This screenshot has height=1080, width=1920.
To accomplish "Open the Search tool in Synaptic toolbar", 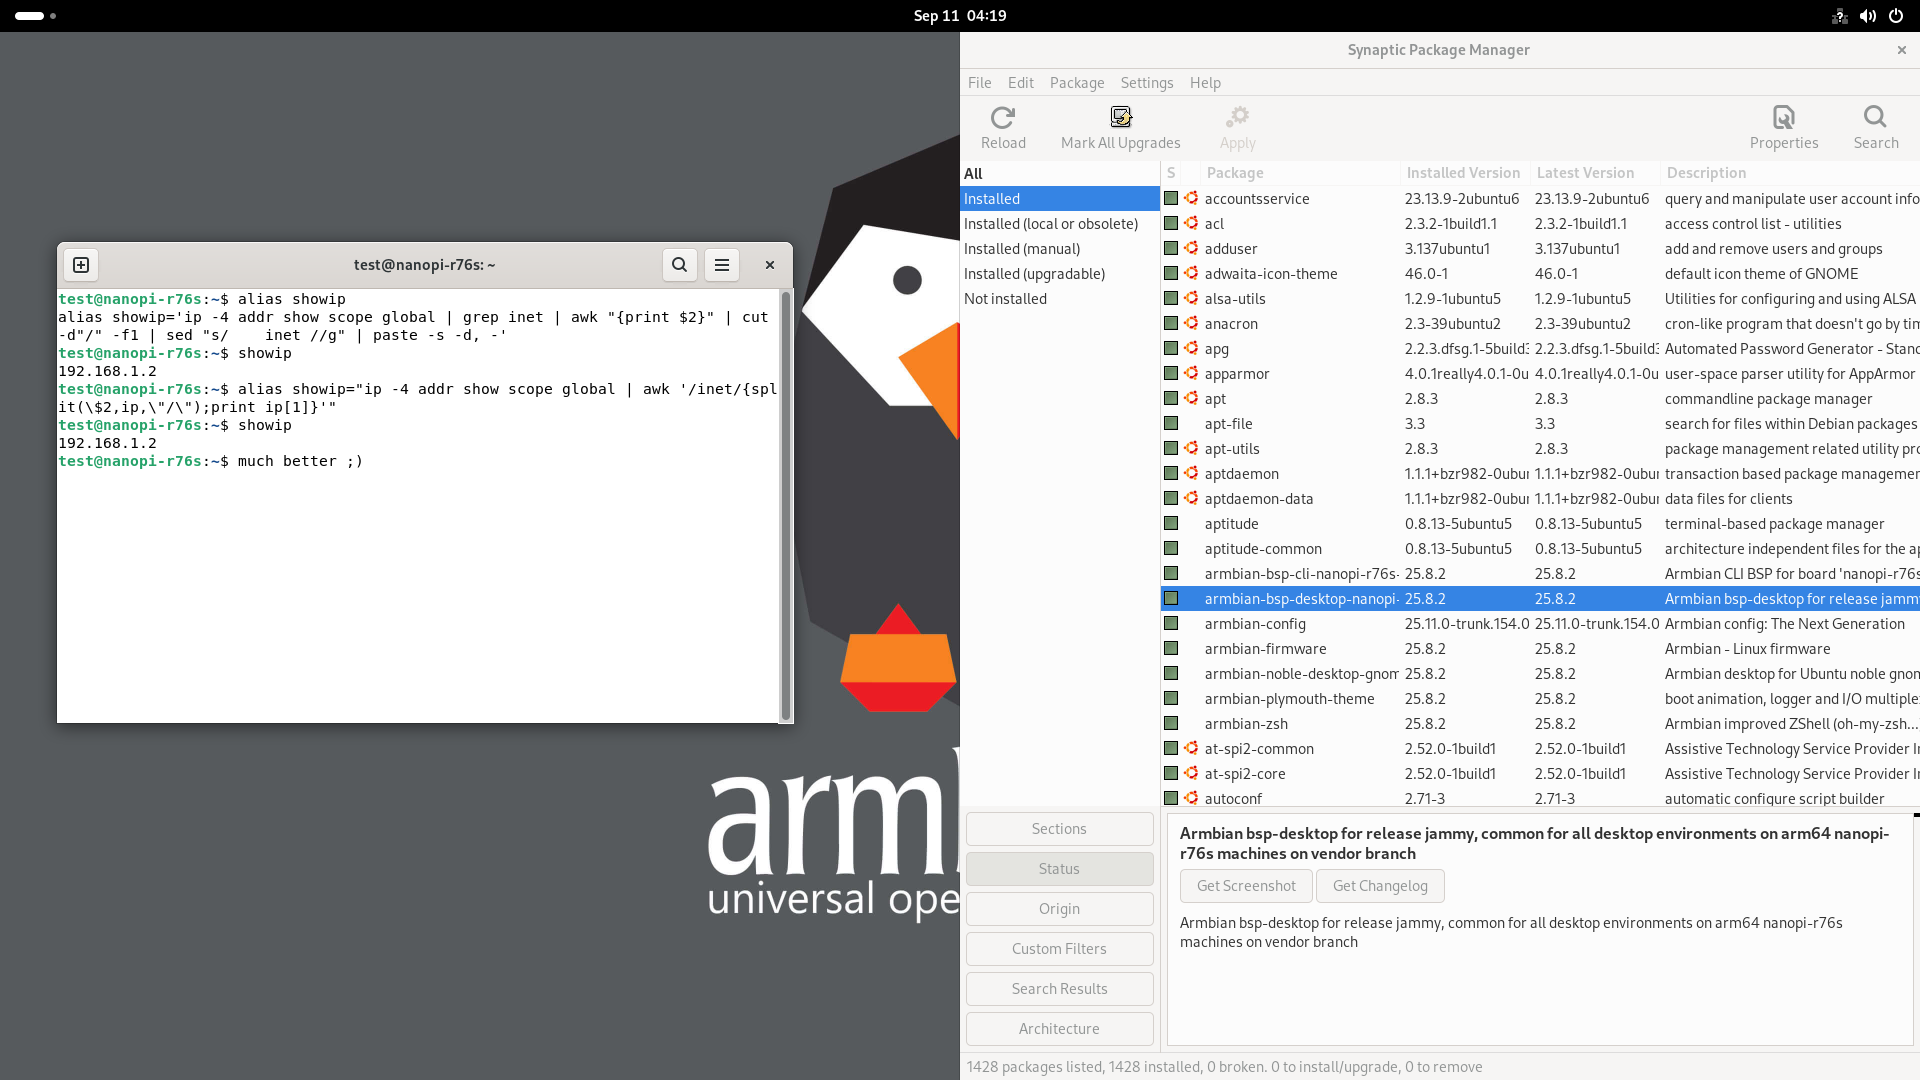I will click(x=1875, y=128).
